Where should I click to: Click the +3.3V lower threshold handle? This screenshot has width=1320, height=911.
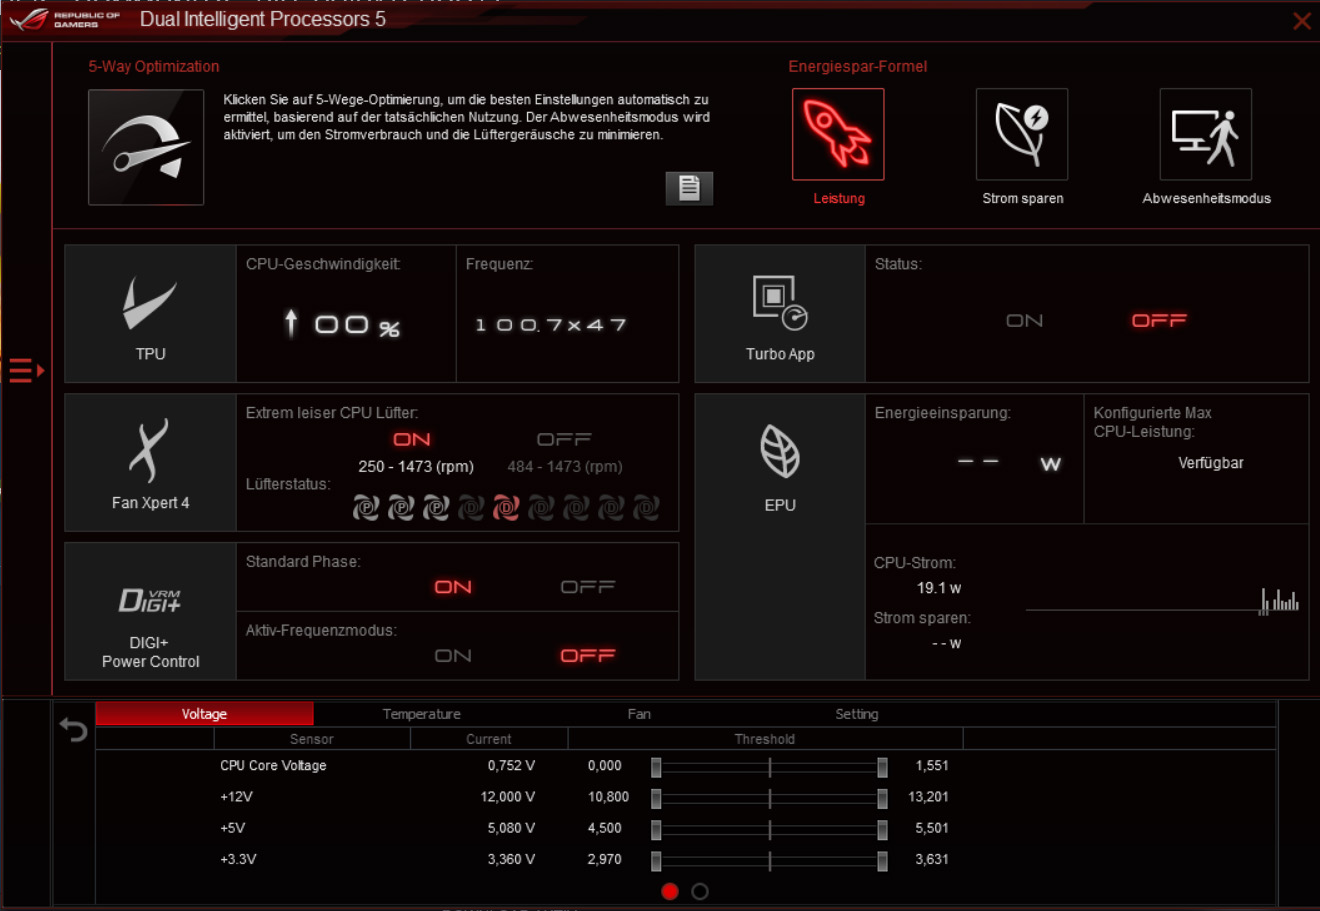656,861
